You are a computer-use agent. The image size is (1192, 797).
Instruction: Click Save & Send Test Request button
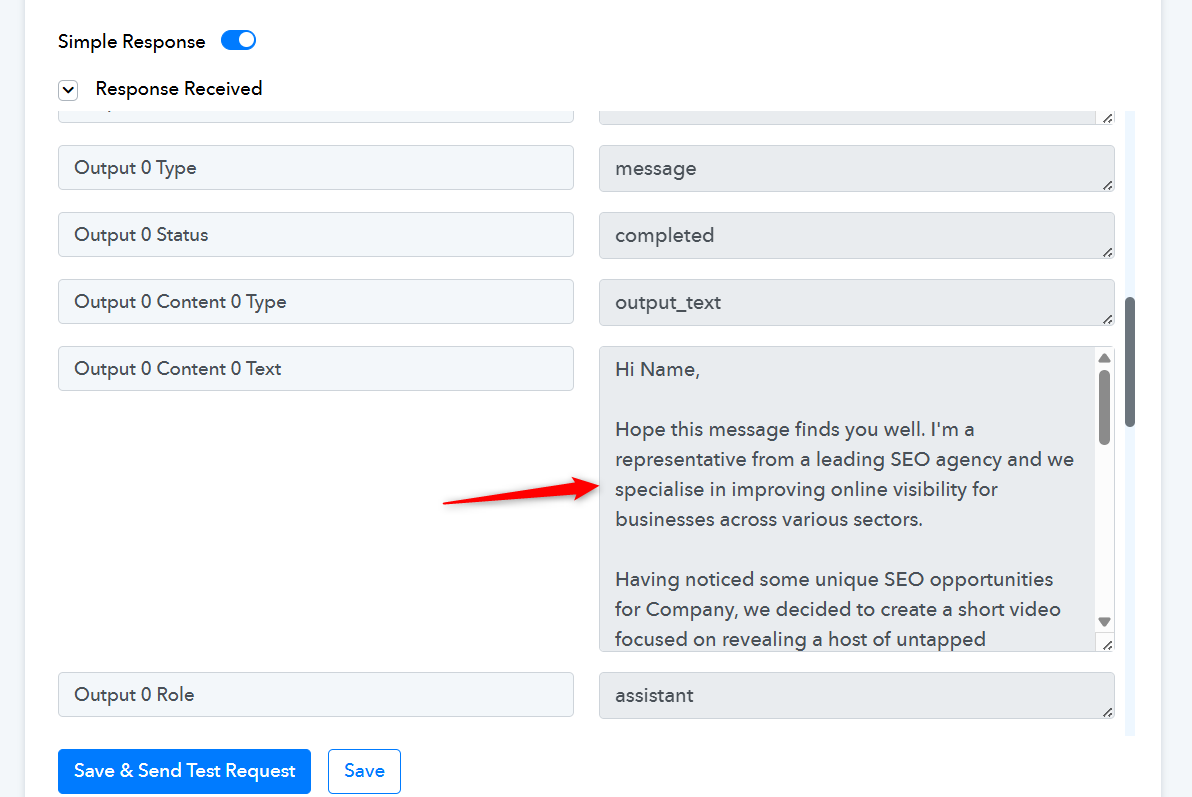tap(184, 771)
